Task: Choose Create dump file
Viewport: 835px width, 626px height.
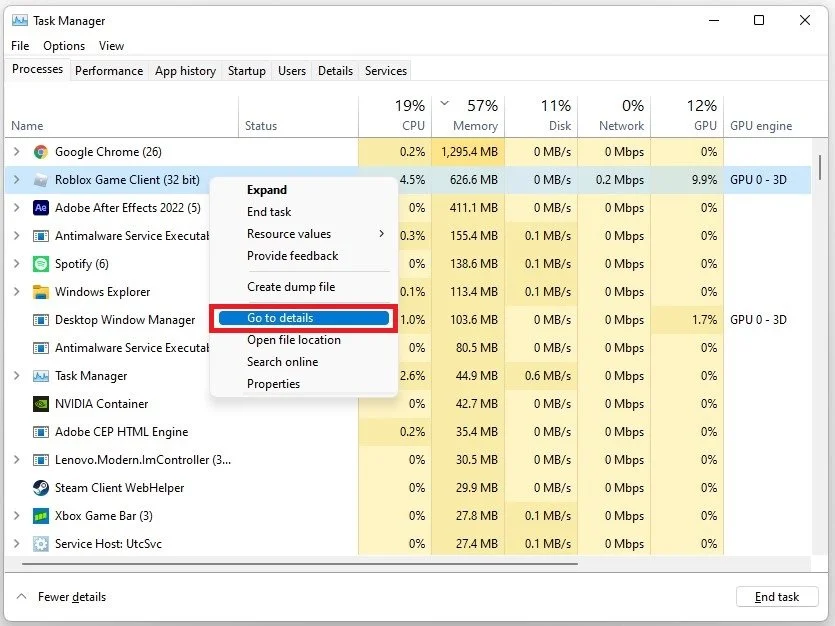Action: coord(304,287)
